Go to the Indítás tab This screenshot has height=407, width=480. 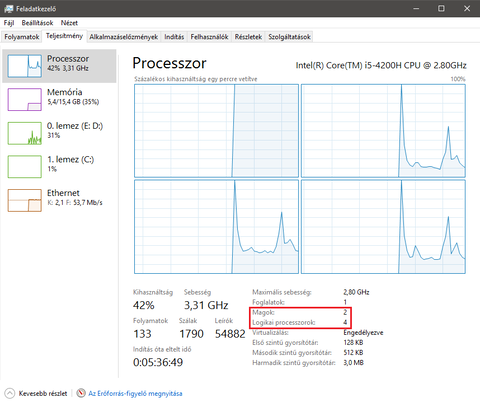[174, 37]
